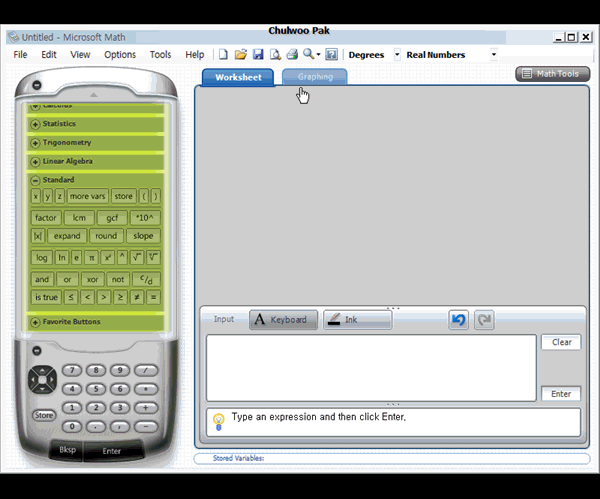Screen dimensions: 600x499
Task: Click the slope function button
Action: click(x=143, y=236)
